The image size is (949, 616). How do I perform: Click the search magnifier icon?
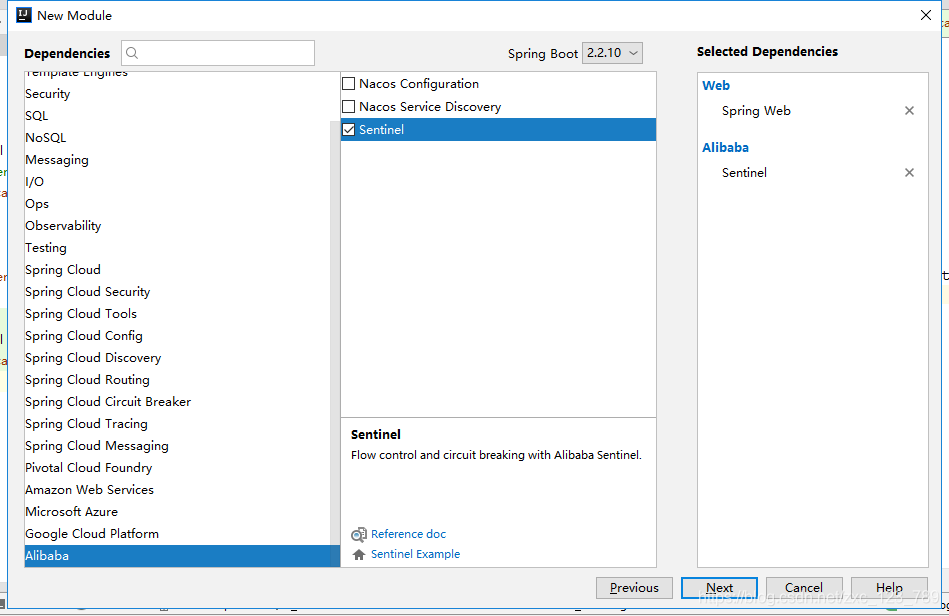pos(132,53)
